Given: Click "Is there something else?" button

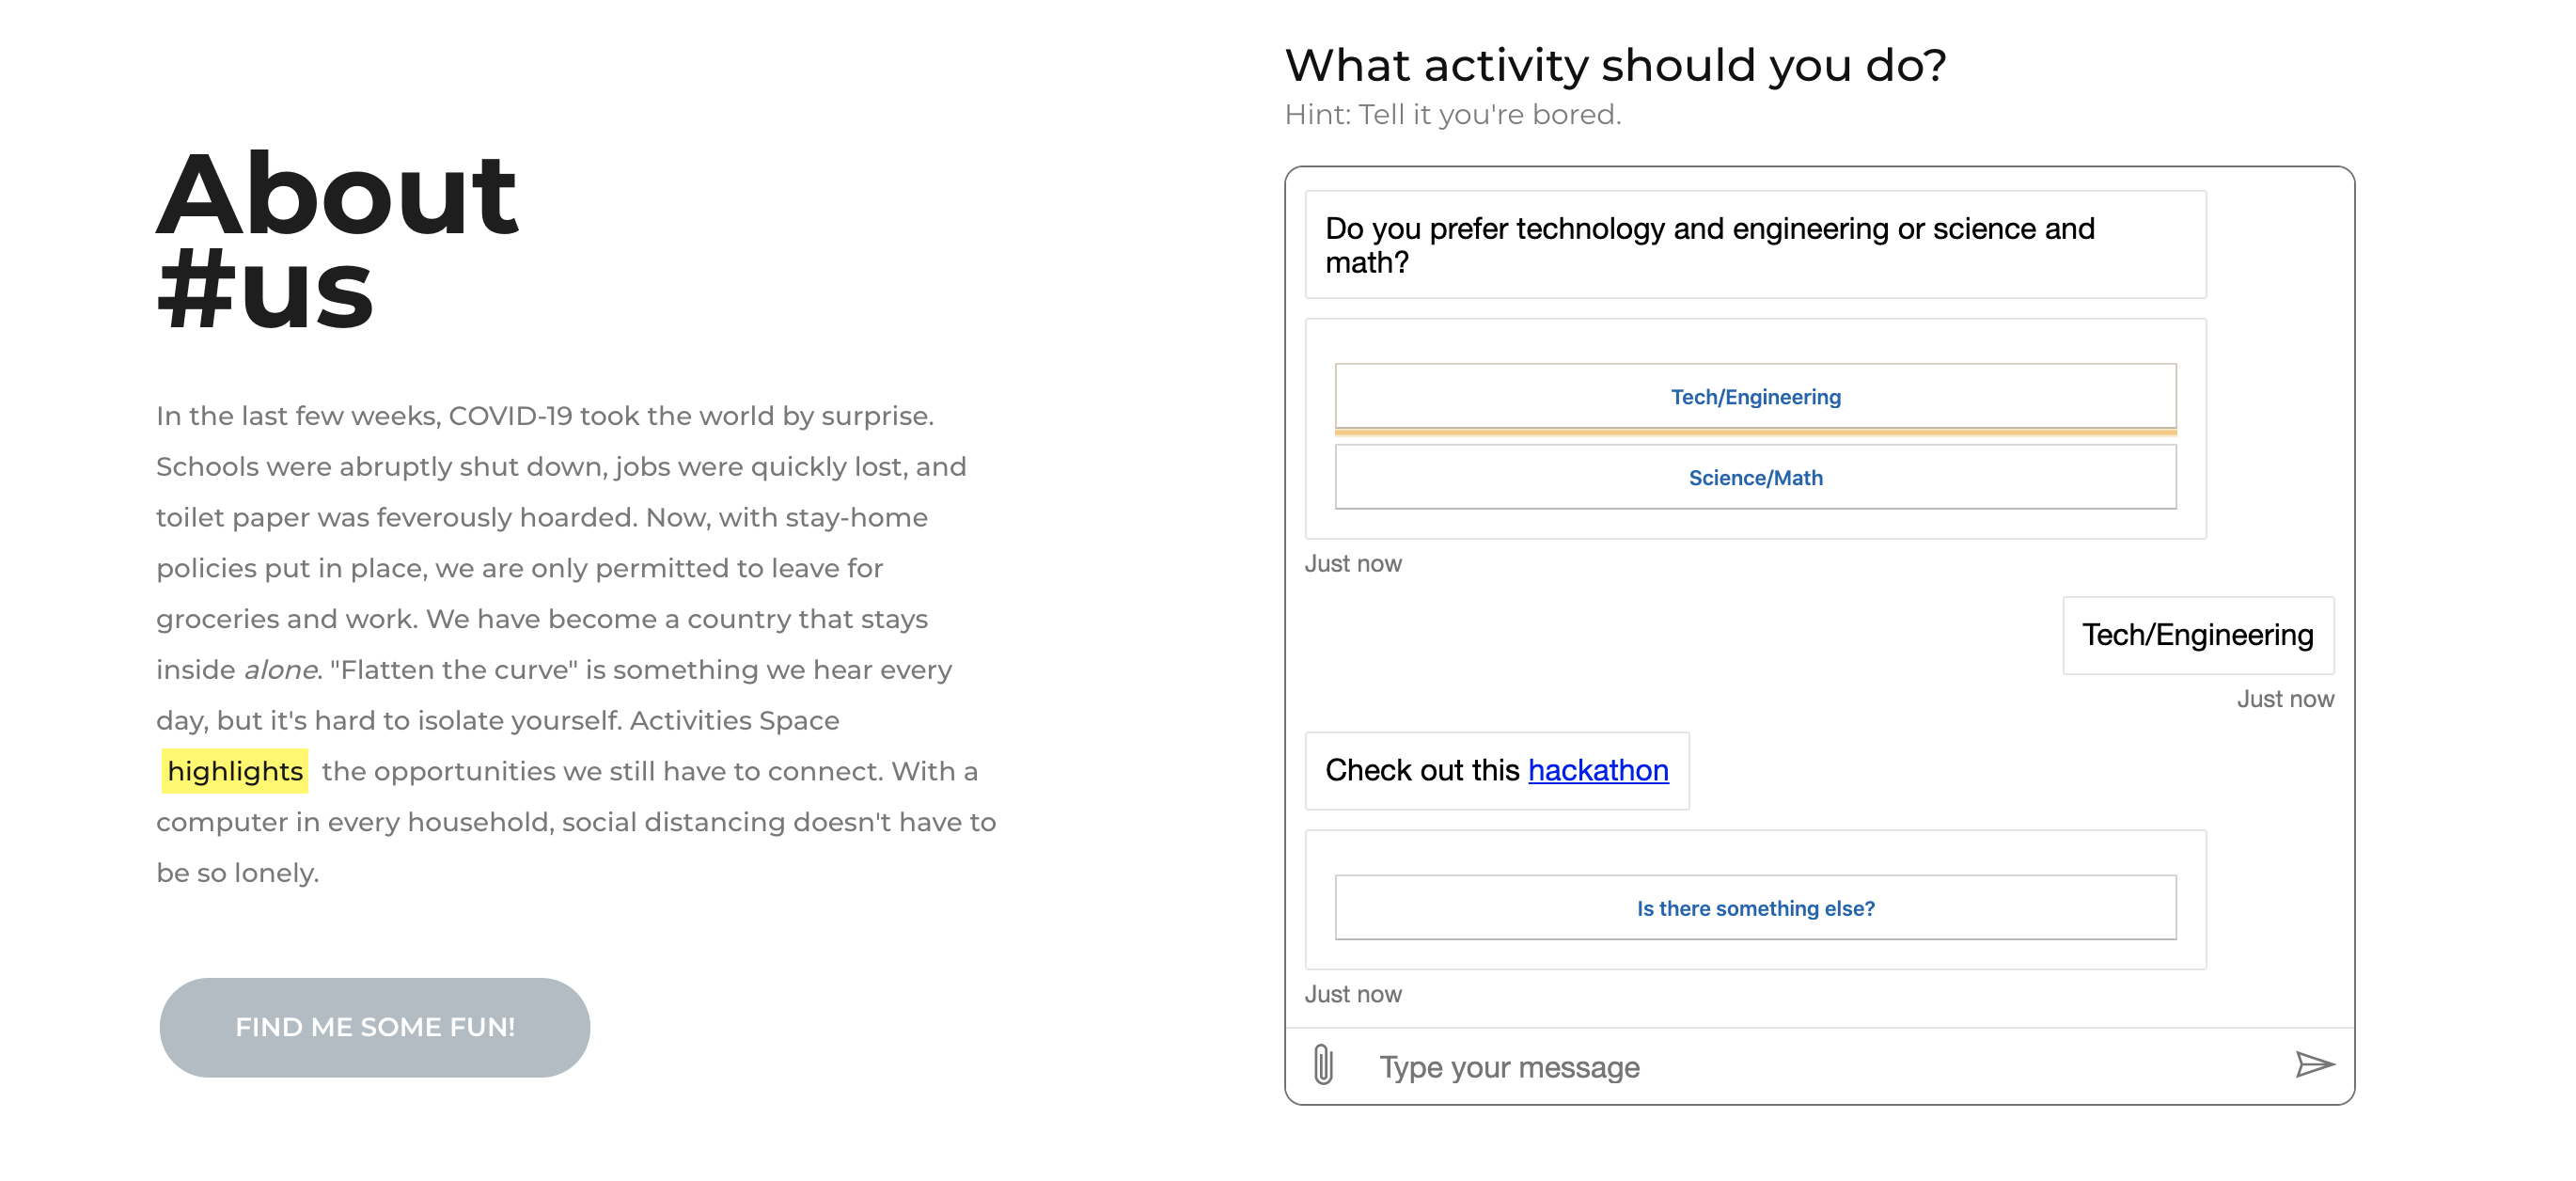Looking at the screenshot, I should pyautogui.click(x=1755, y=908).
